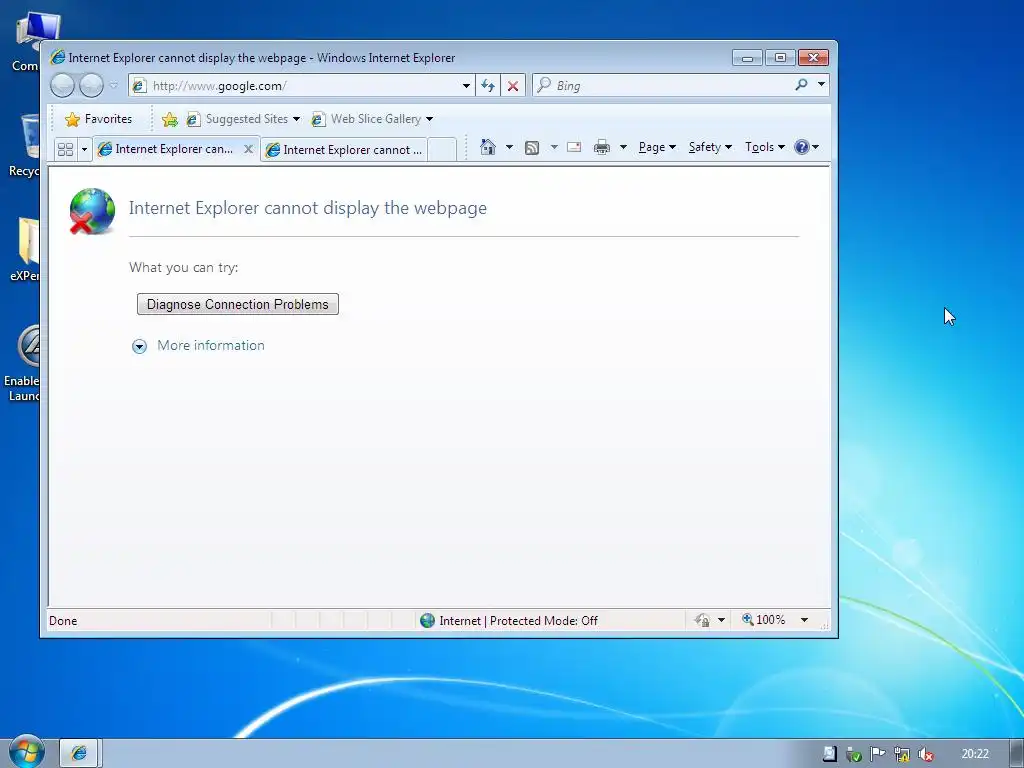1024x768 pixels.
Task: Expand the address bar autocomplete dropdown
Action: 466,86
